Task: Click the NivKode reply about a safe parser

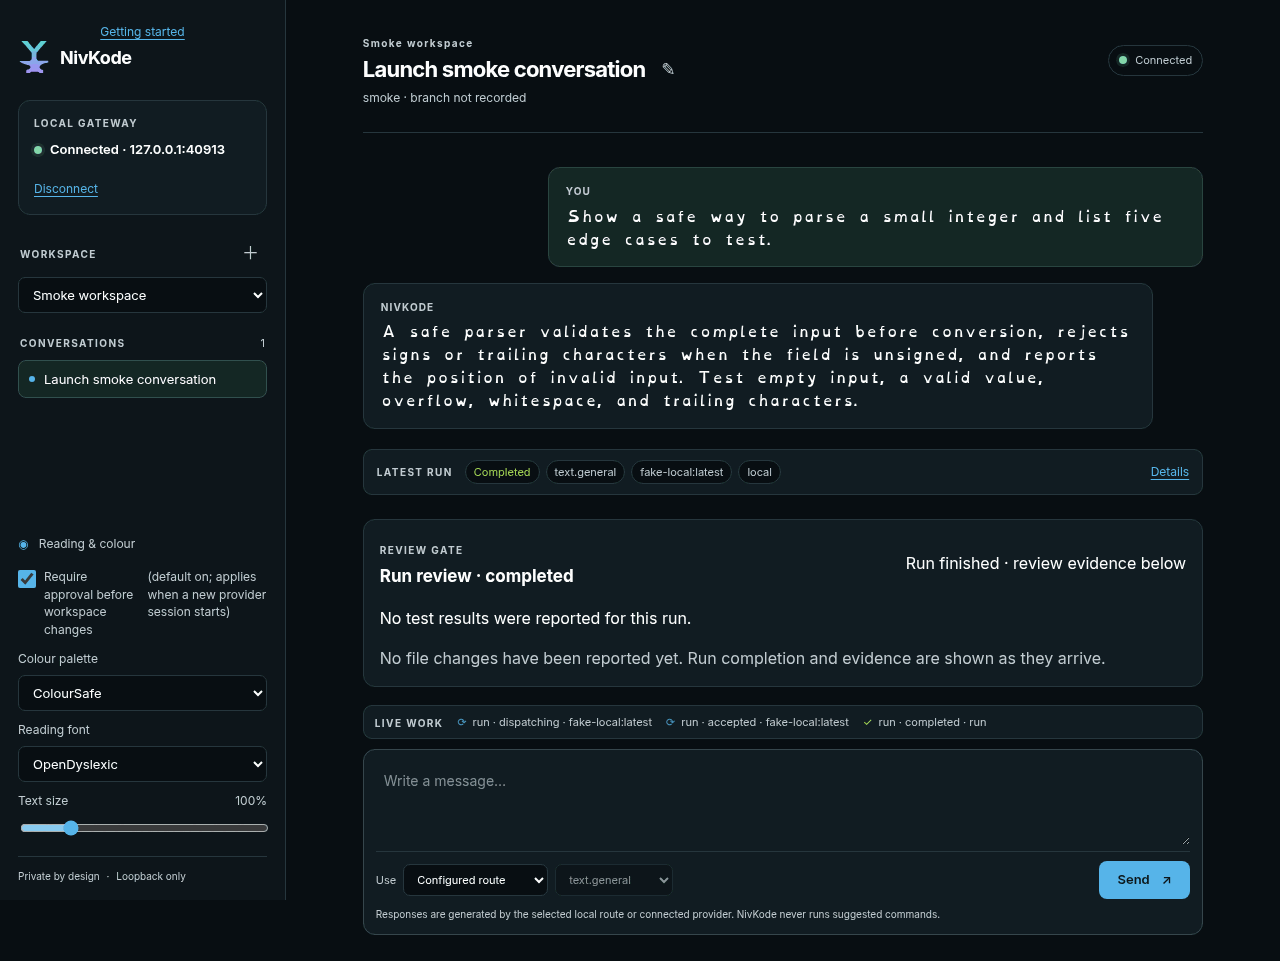Action: click(757, 356)
